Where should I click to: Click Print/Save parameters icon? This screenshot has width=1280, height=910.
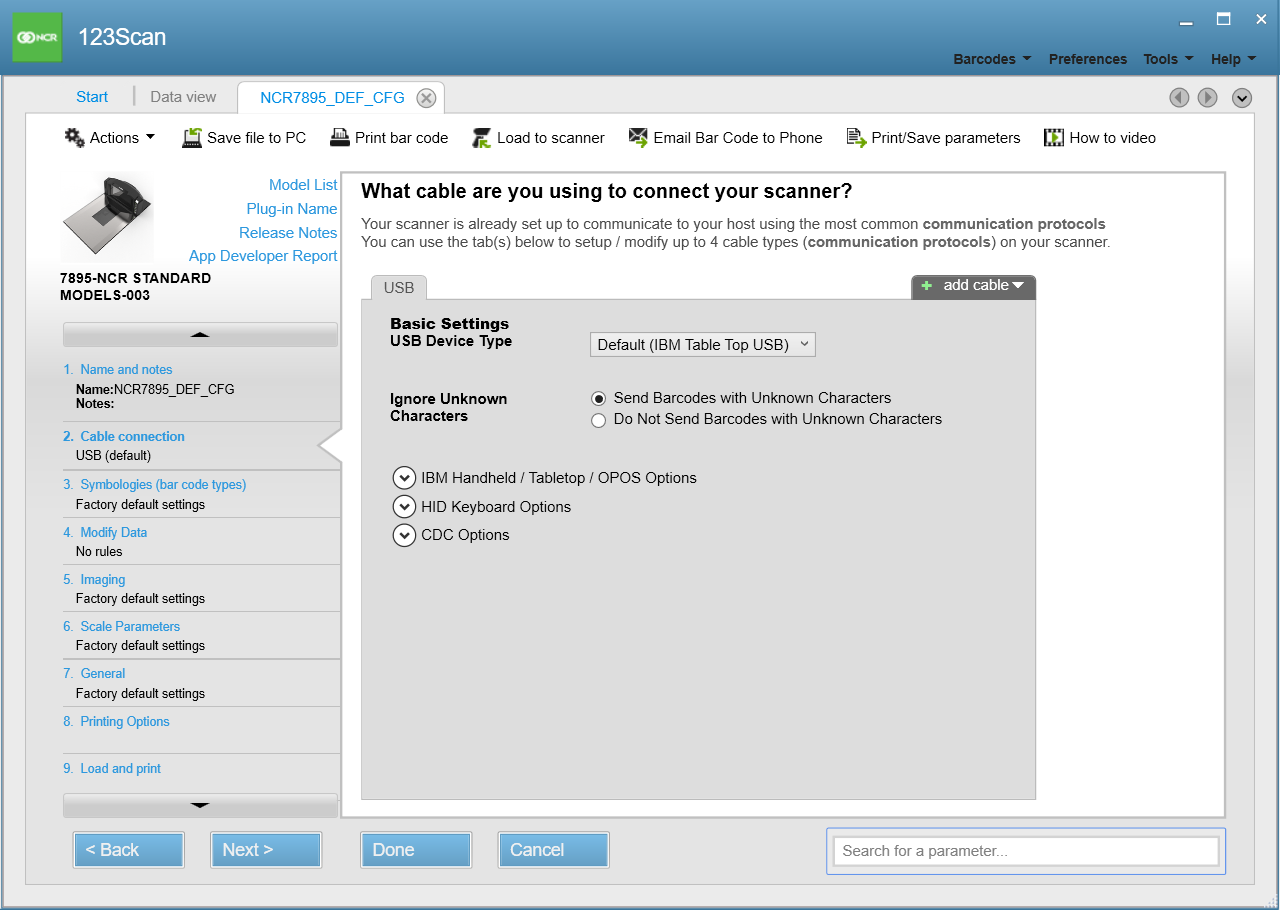tap(856, 138)
